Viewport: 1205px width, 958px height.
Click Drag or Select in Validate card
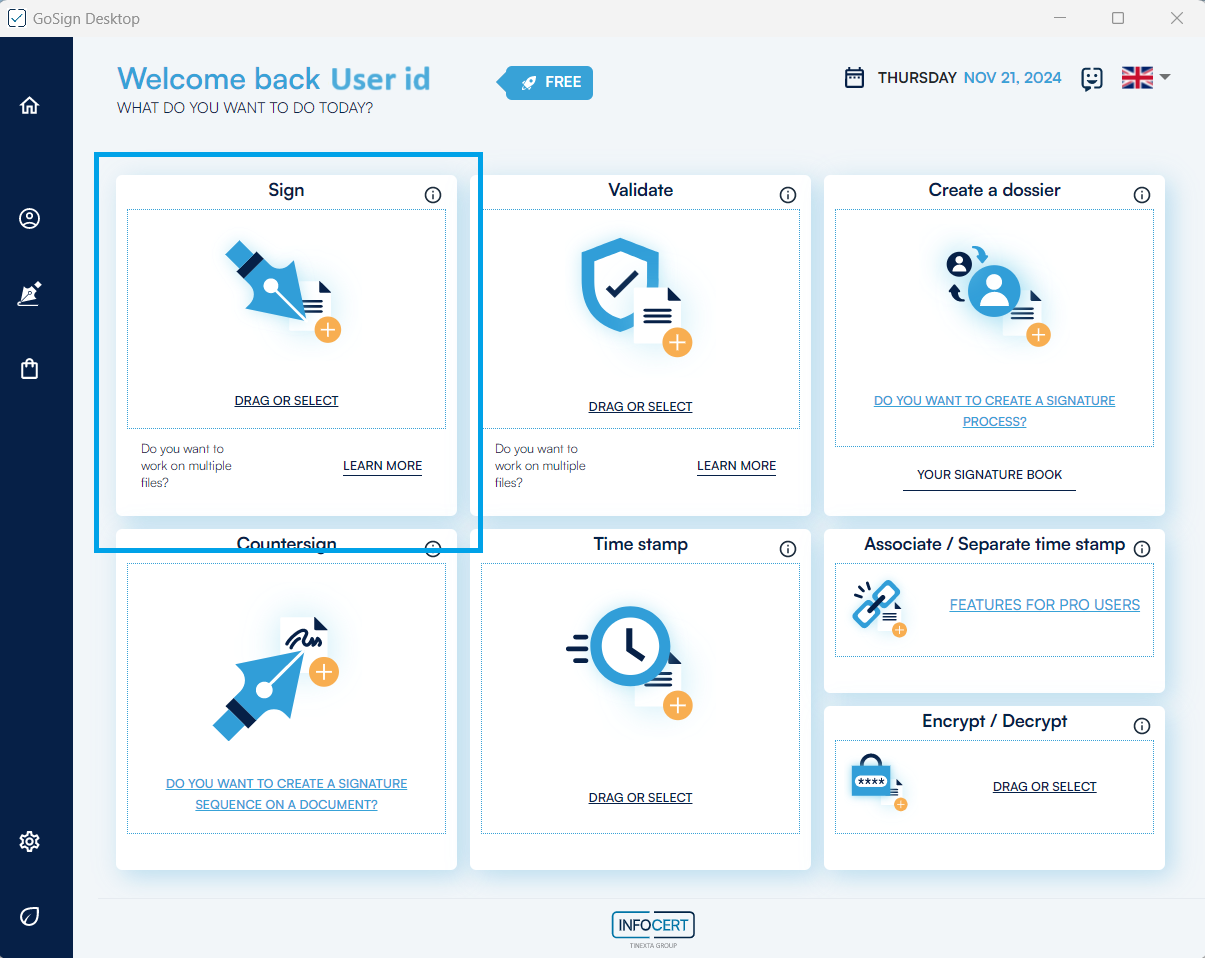(640, 407)
